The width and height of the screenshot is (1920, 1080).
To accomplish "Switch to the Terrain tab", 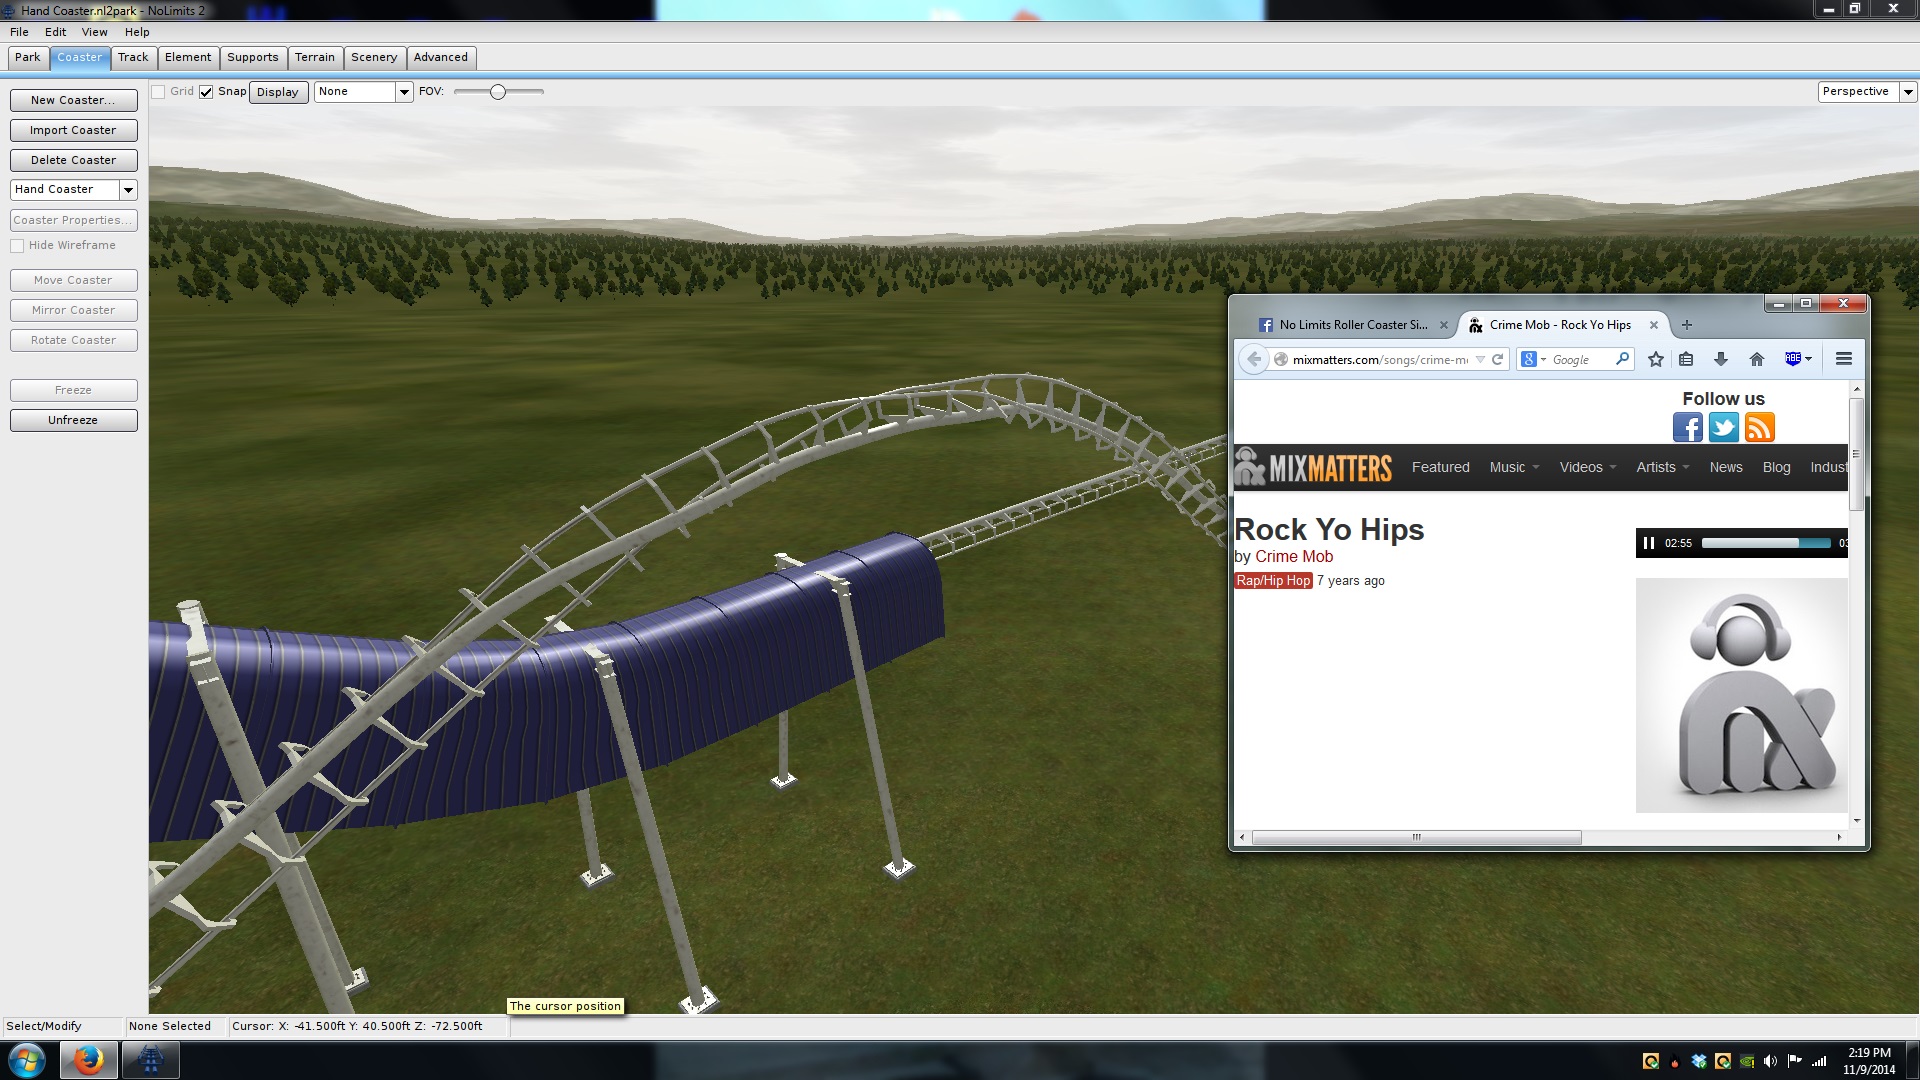I will [x=314, y=57].
